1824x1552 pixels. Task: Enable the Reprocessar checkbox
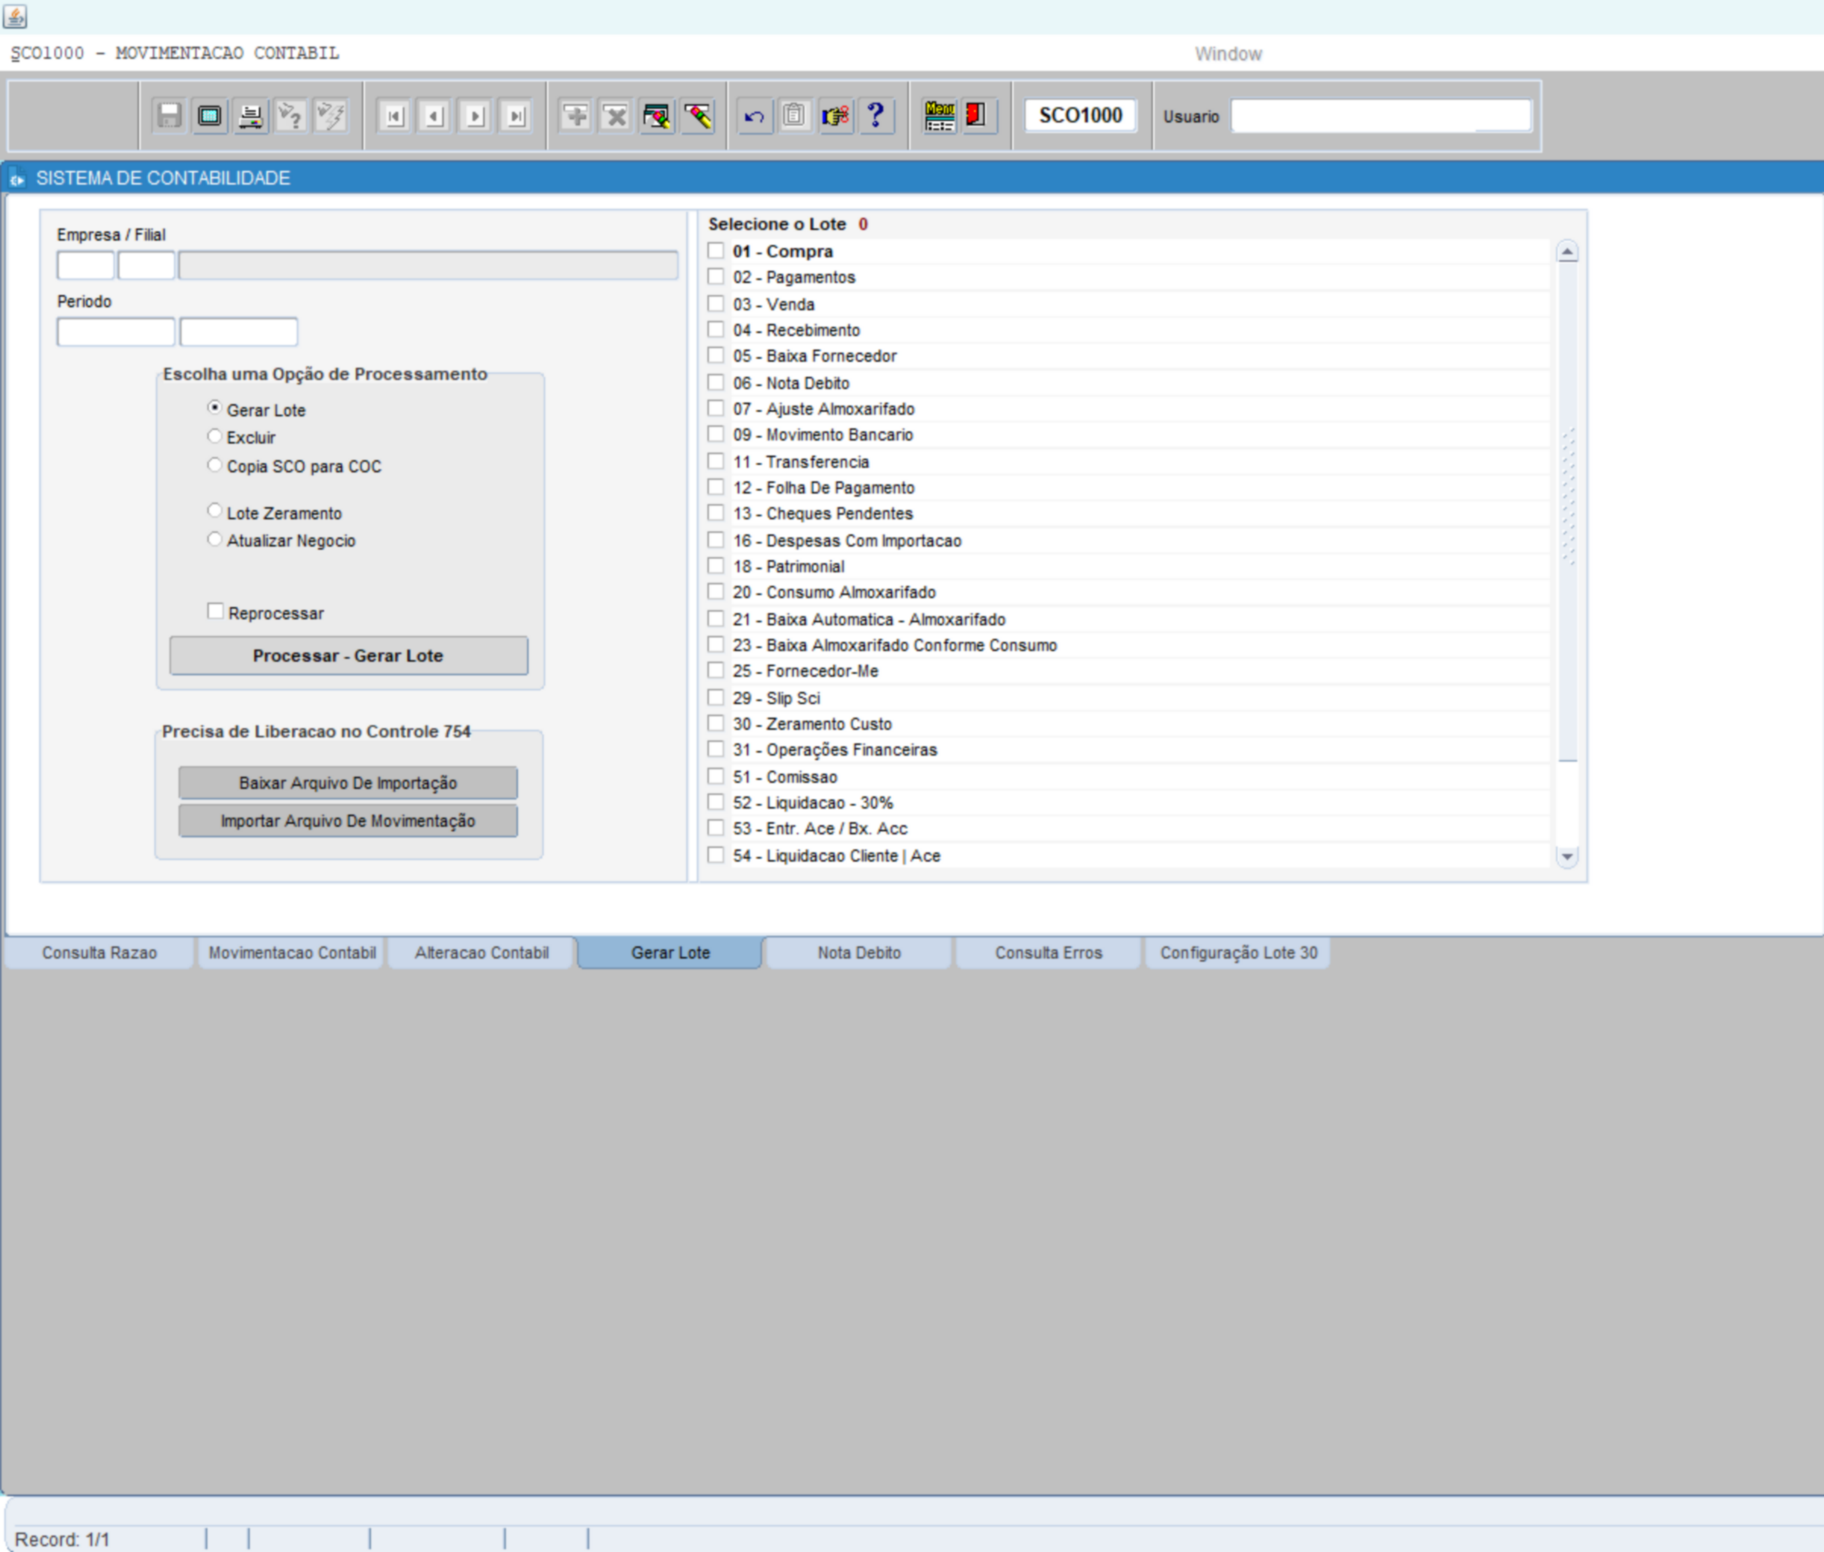click(215, 612)
